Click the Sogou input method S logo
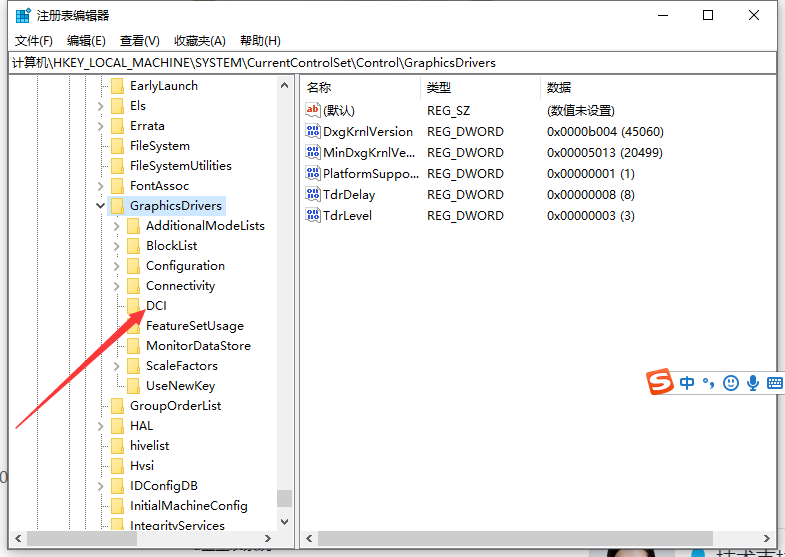 tap(659, 382)
